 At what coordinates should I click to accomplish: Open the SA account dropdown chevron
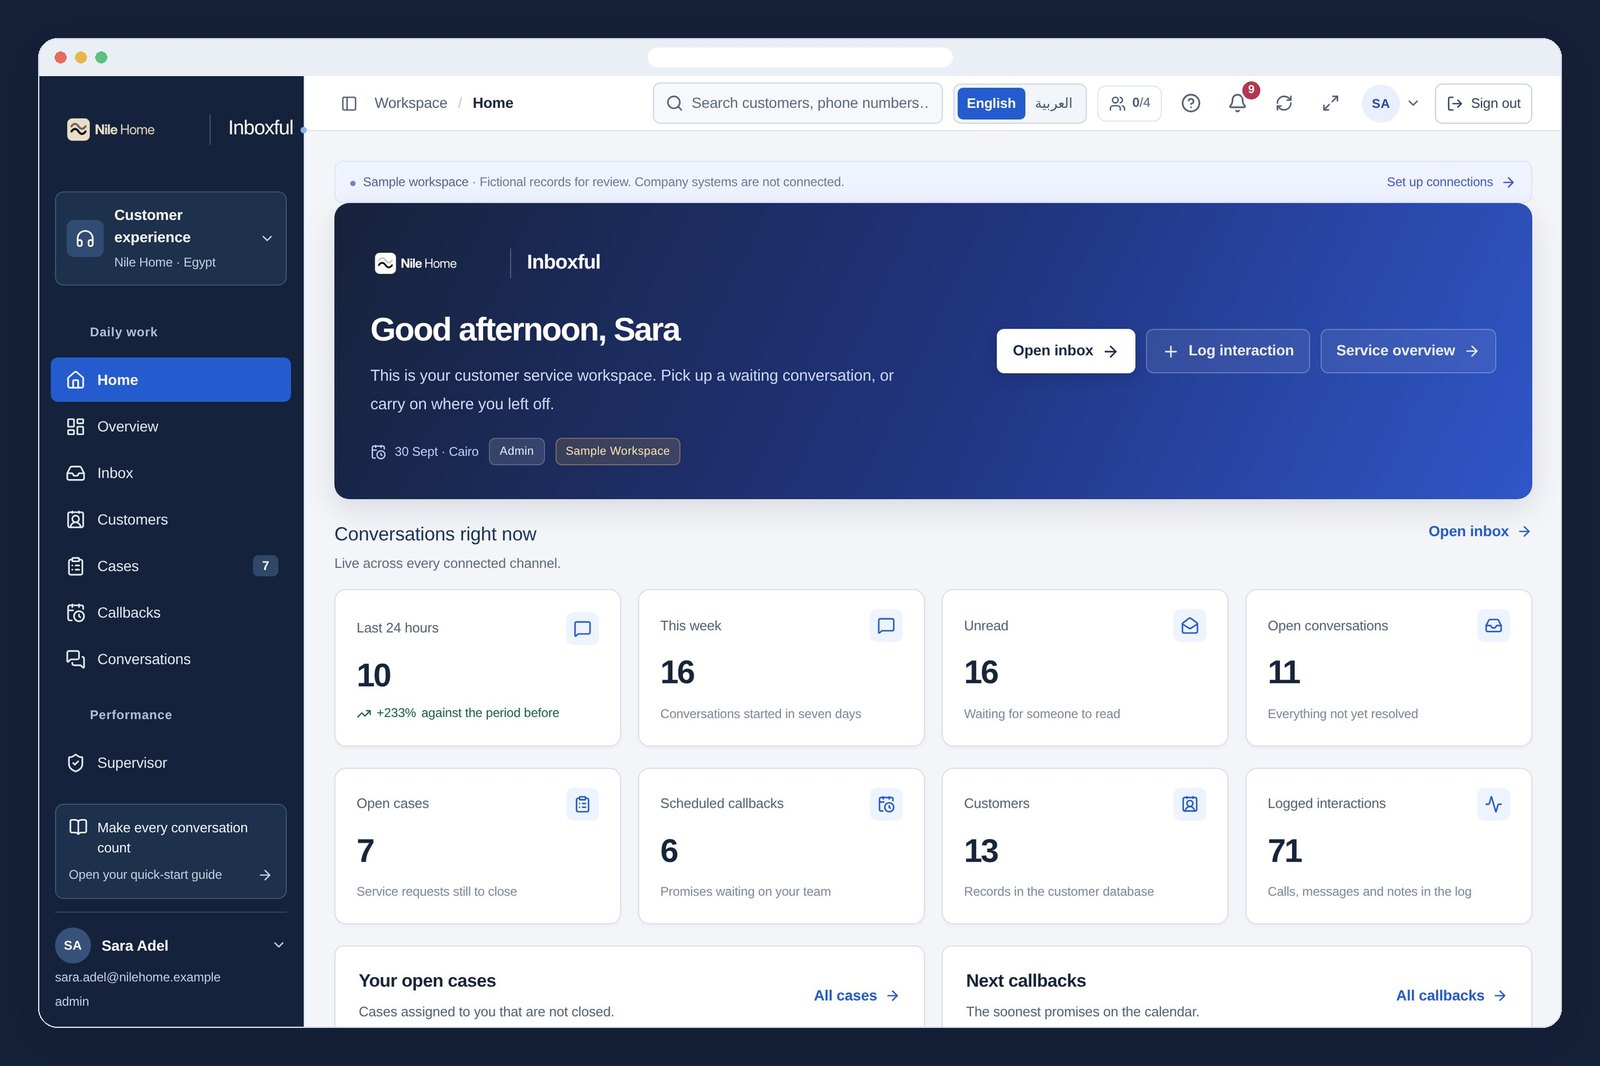(x=1413, y=103)
